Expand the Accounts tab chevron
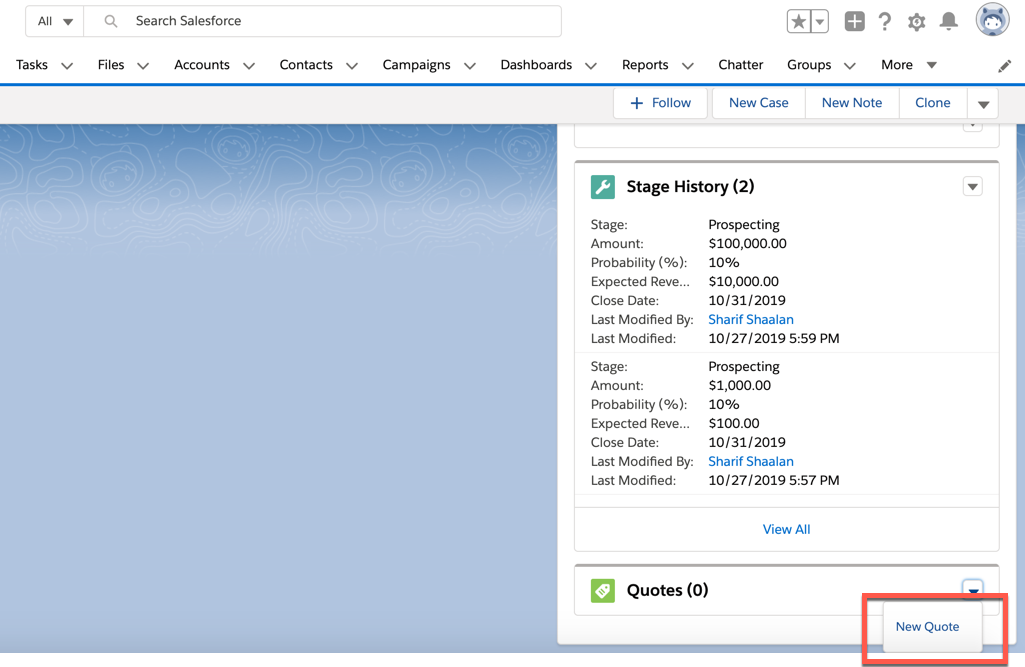The height and width of the screenshot is (667, 1025). [x=249, y=65]
